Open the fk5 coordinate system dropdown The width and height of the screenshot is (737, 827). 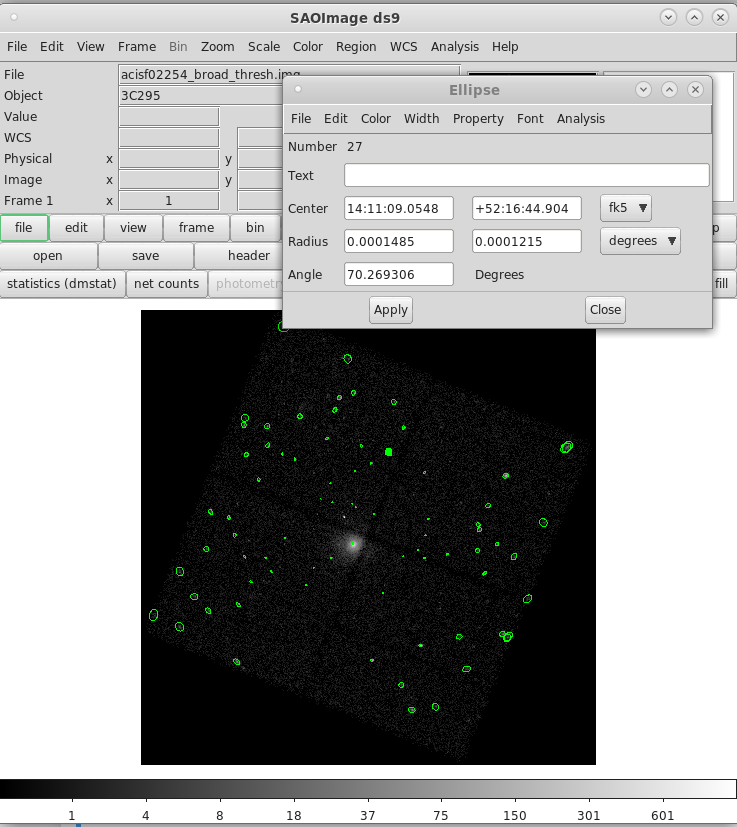pos(626,209)
